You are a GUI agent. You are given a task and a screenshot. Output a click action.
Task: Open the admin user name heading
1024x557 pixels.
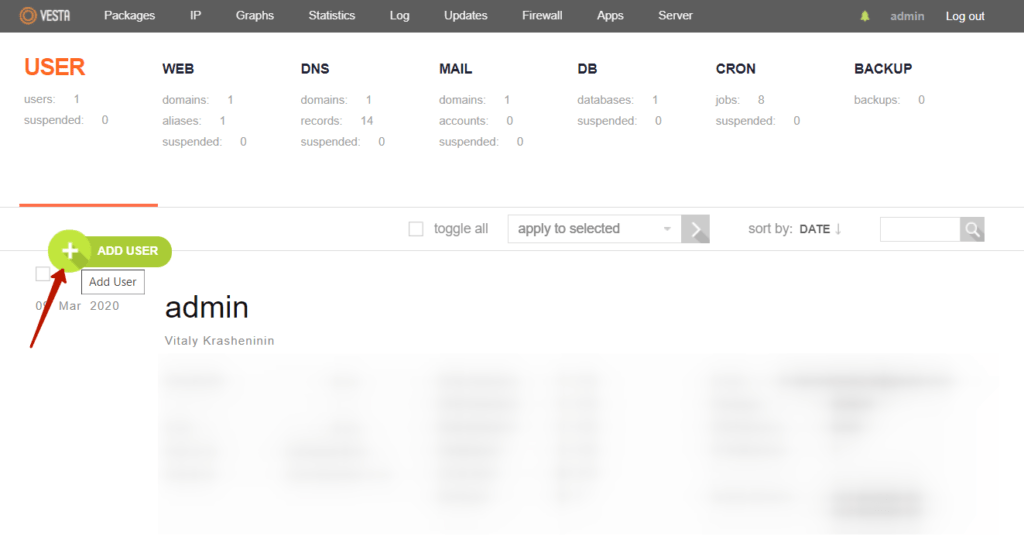(207, 307)
